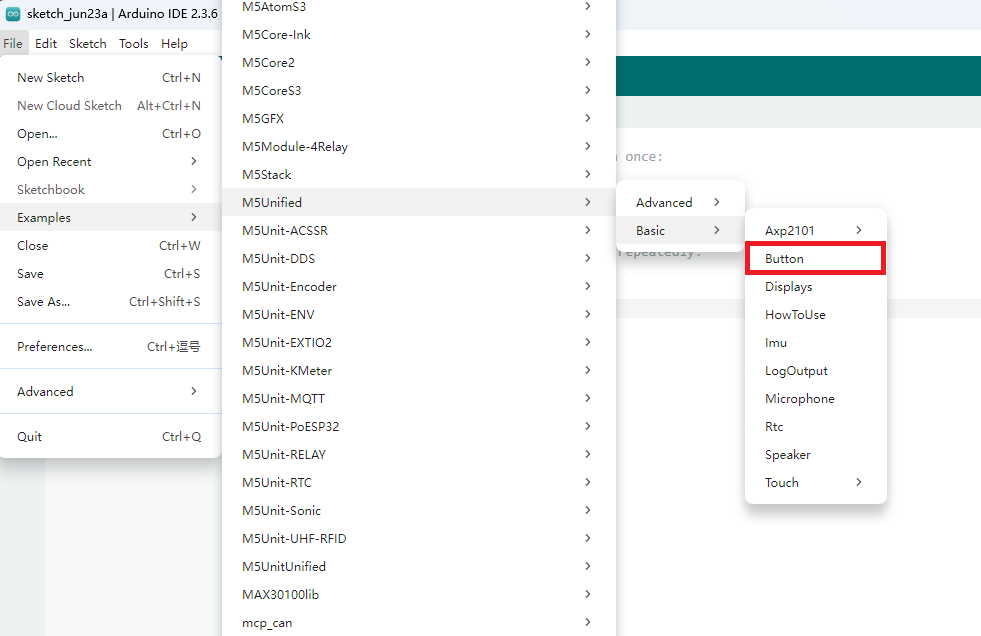Expand the M5Unit-RELAY examples
The width and height of the screenshot is (981, 636).
click(x=419, y=455)
